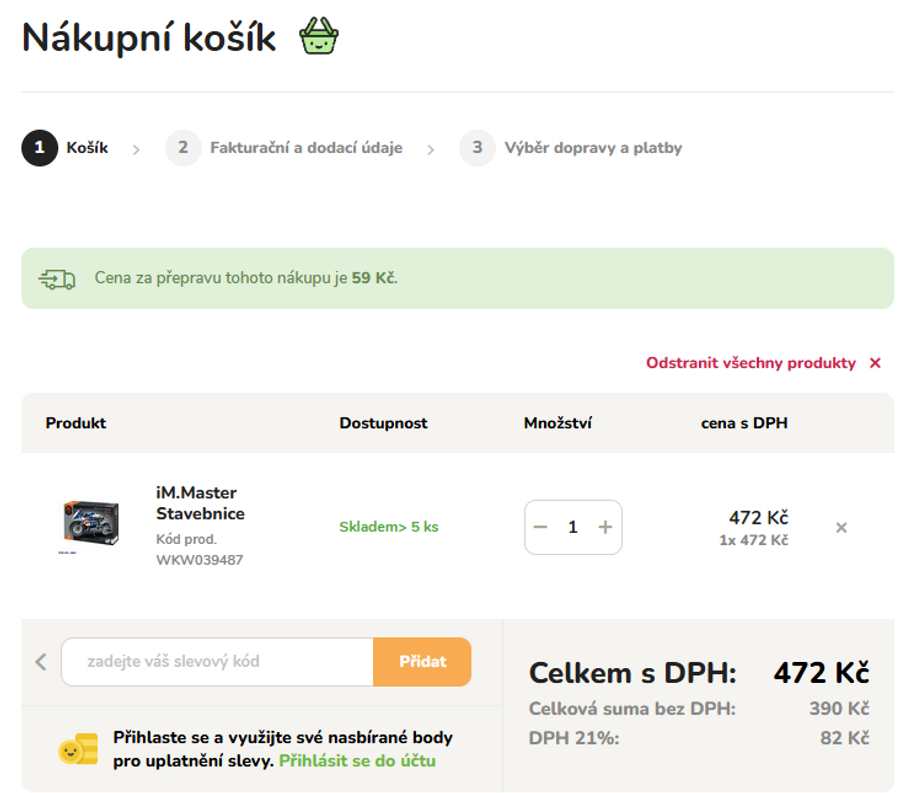Image resolution: width=900 pixels, height=793 pixels.
Task: Focus the slevový kód input field
Action: point(217,662)
